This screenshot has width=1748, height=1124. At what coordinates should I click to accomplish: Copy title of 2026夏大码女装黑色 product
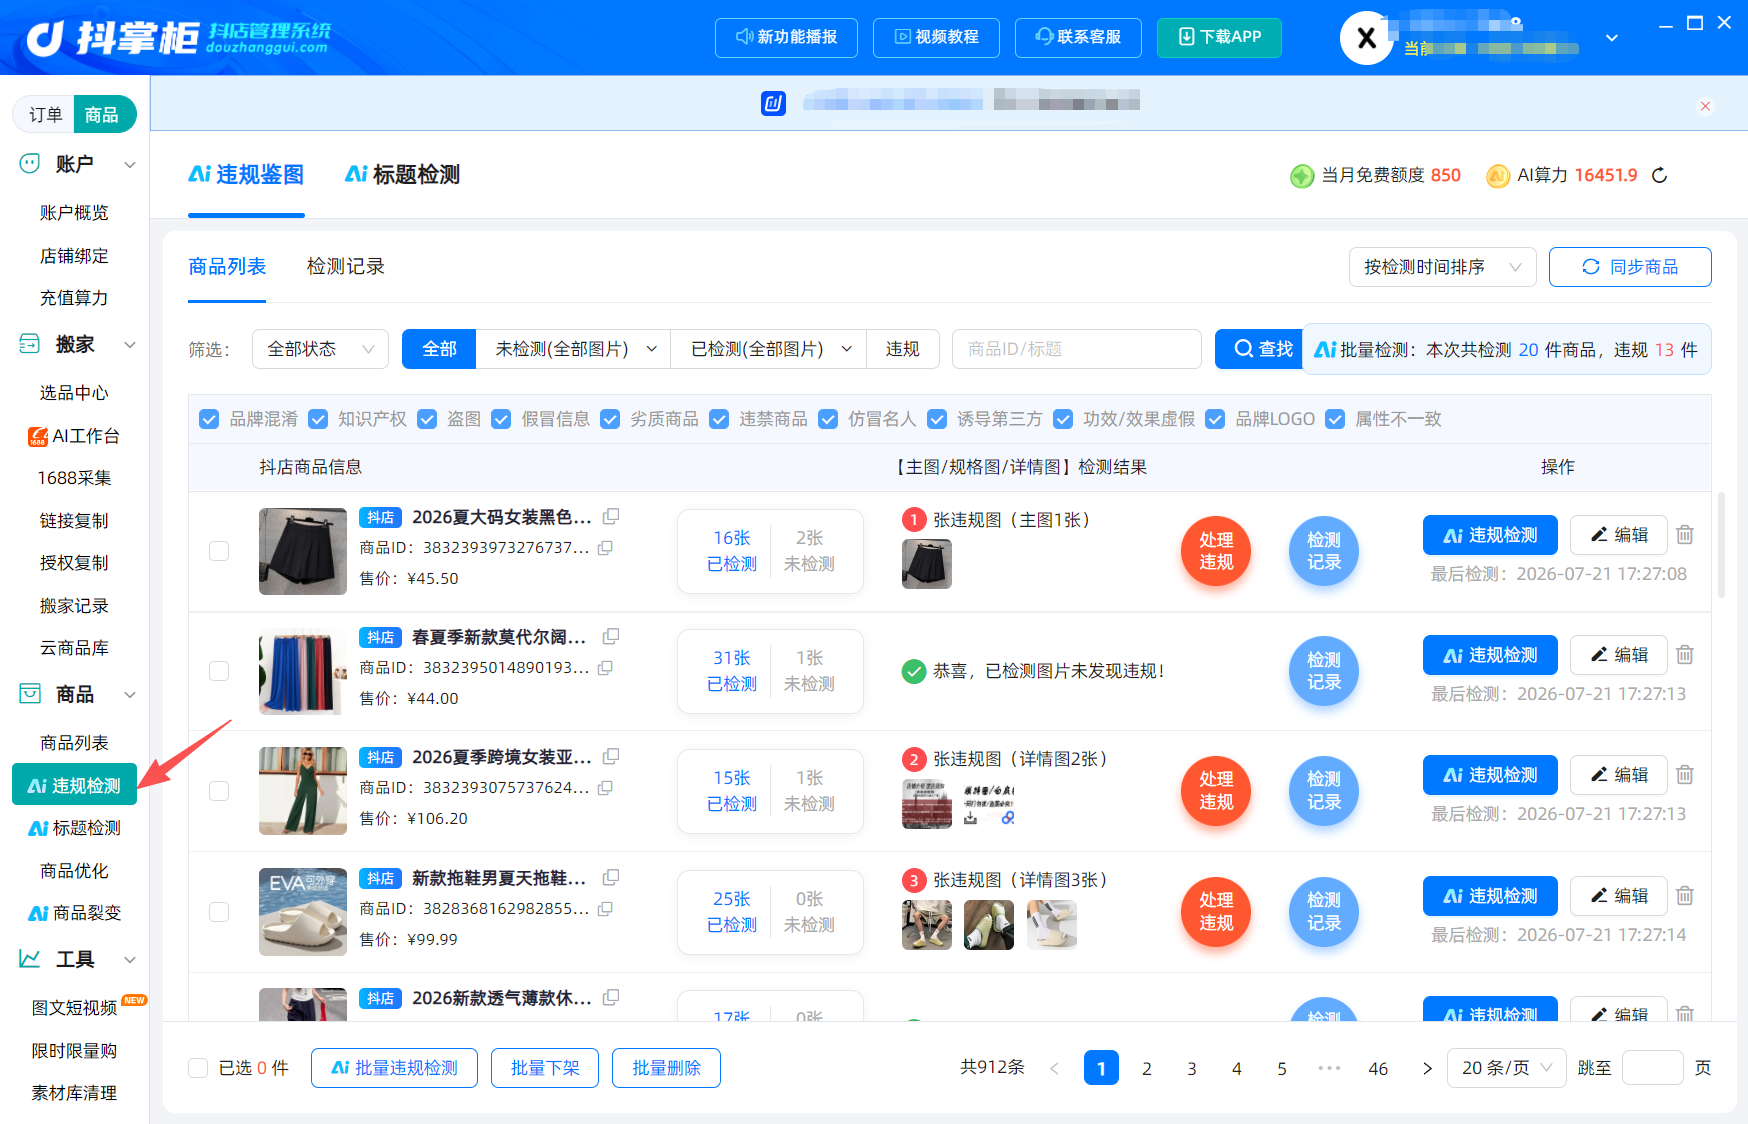click(x=611, y=516)
